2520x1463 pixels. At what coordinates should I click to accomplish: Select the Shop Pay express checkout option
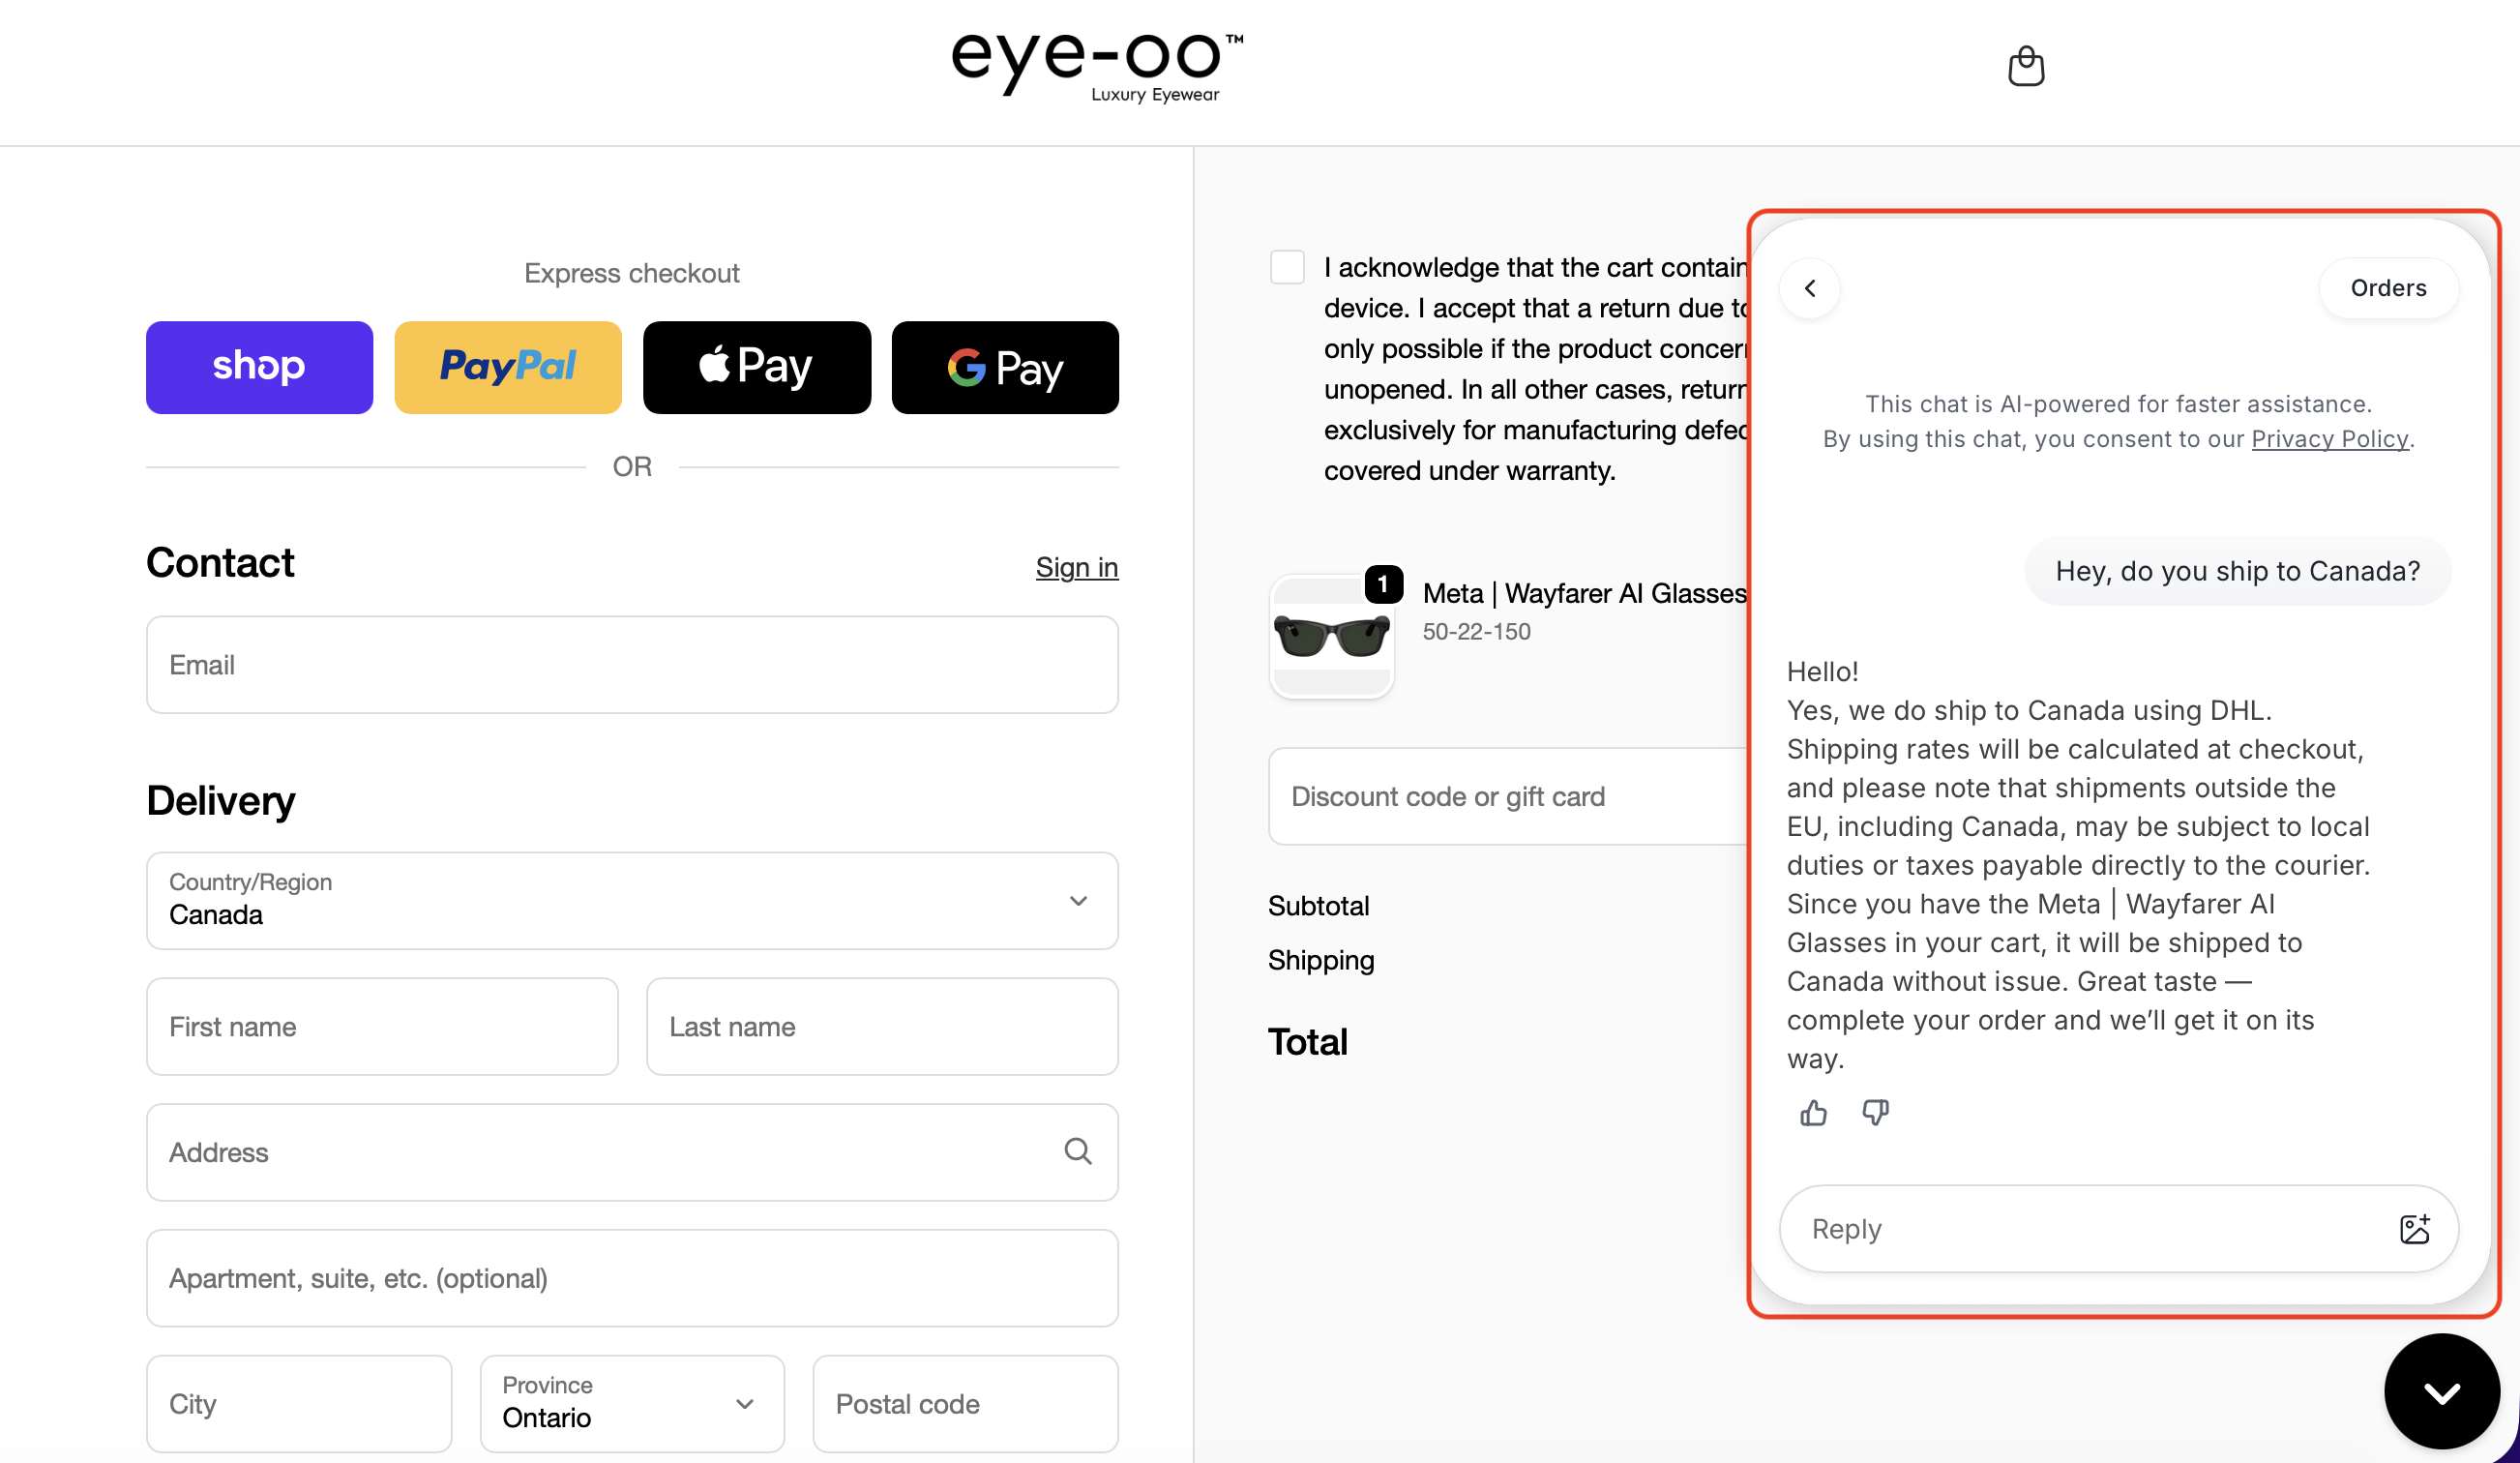258,367
